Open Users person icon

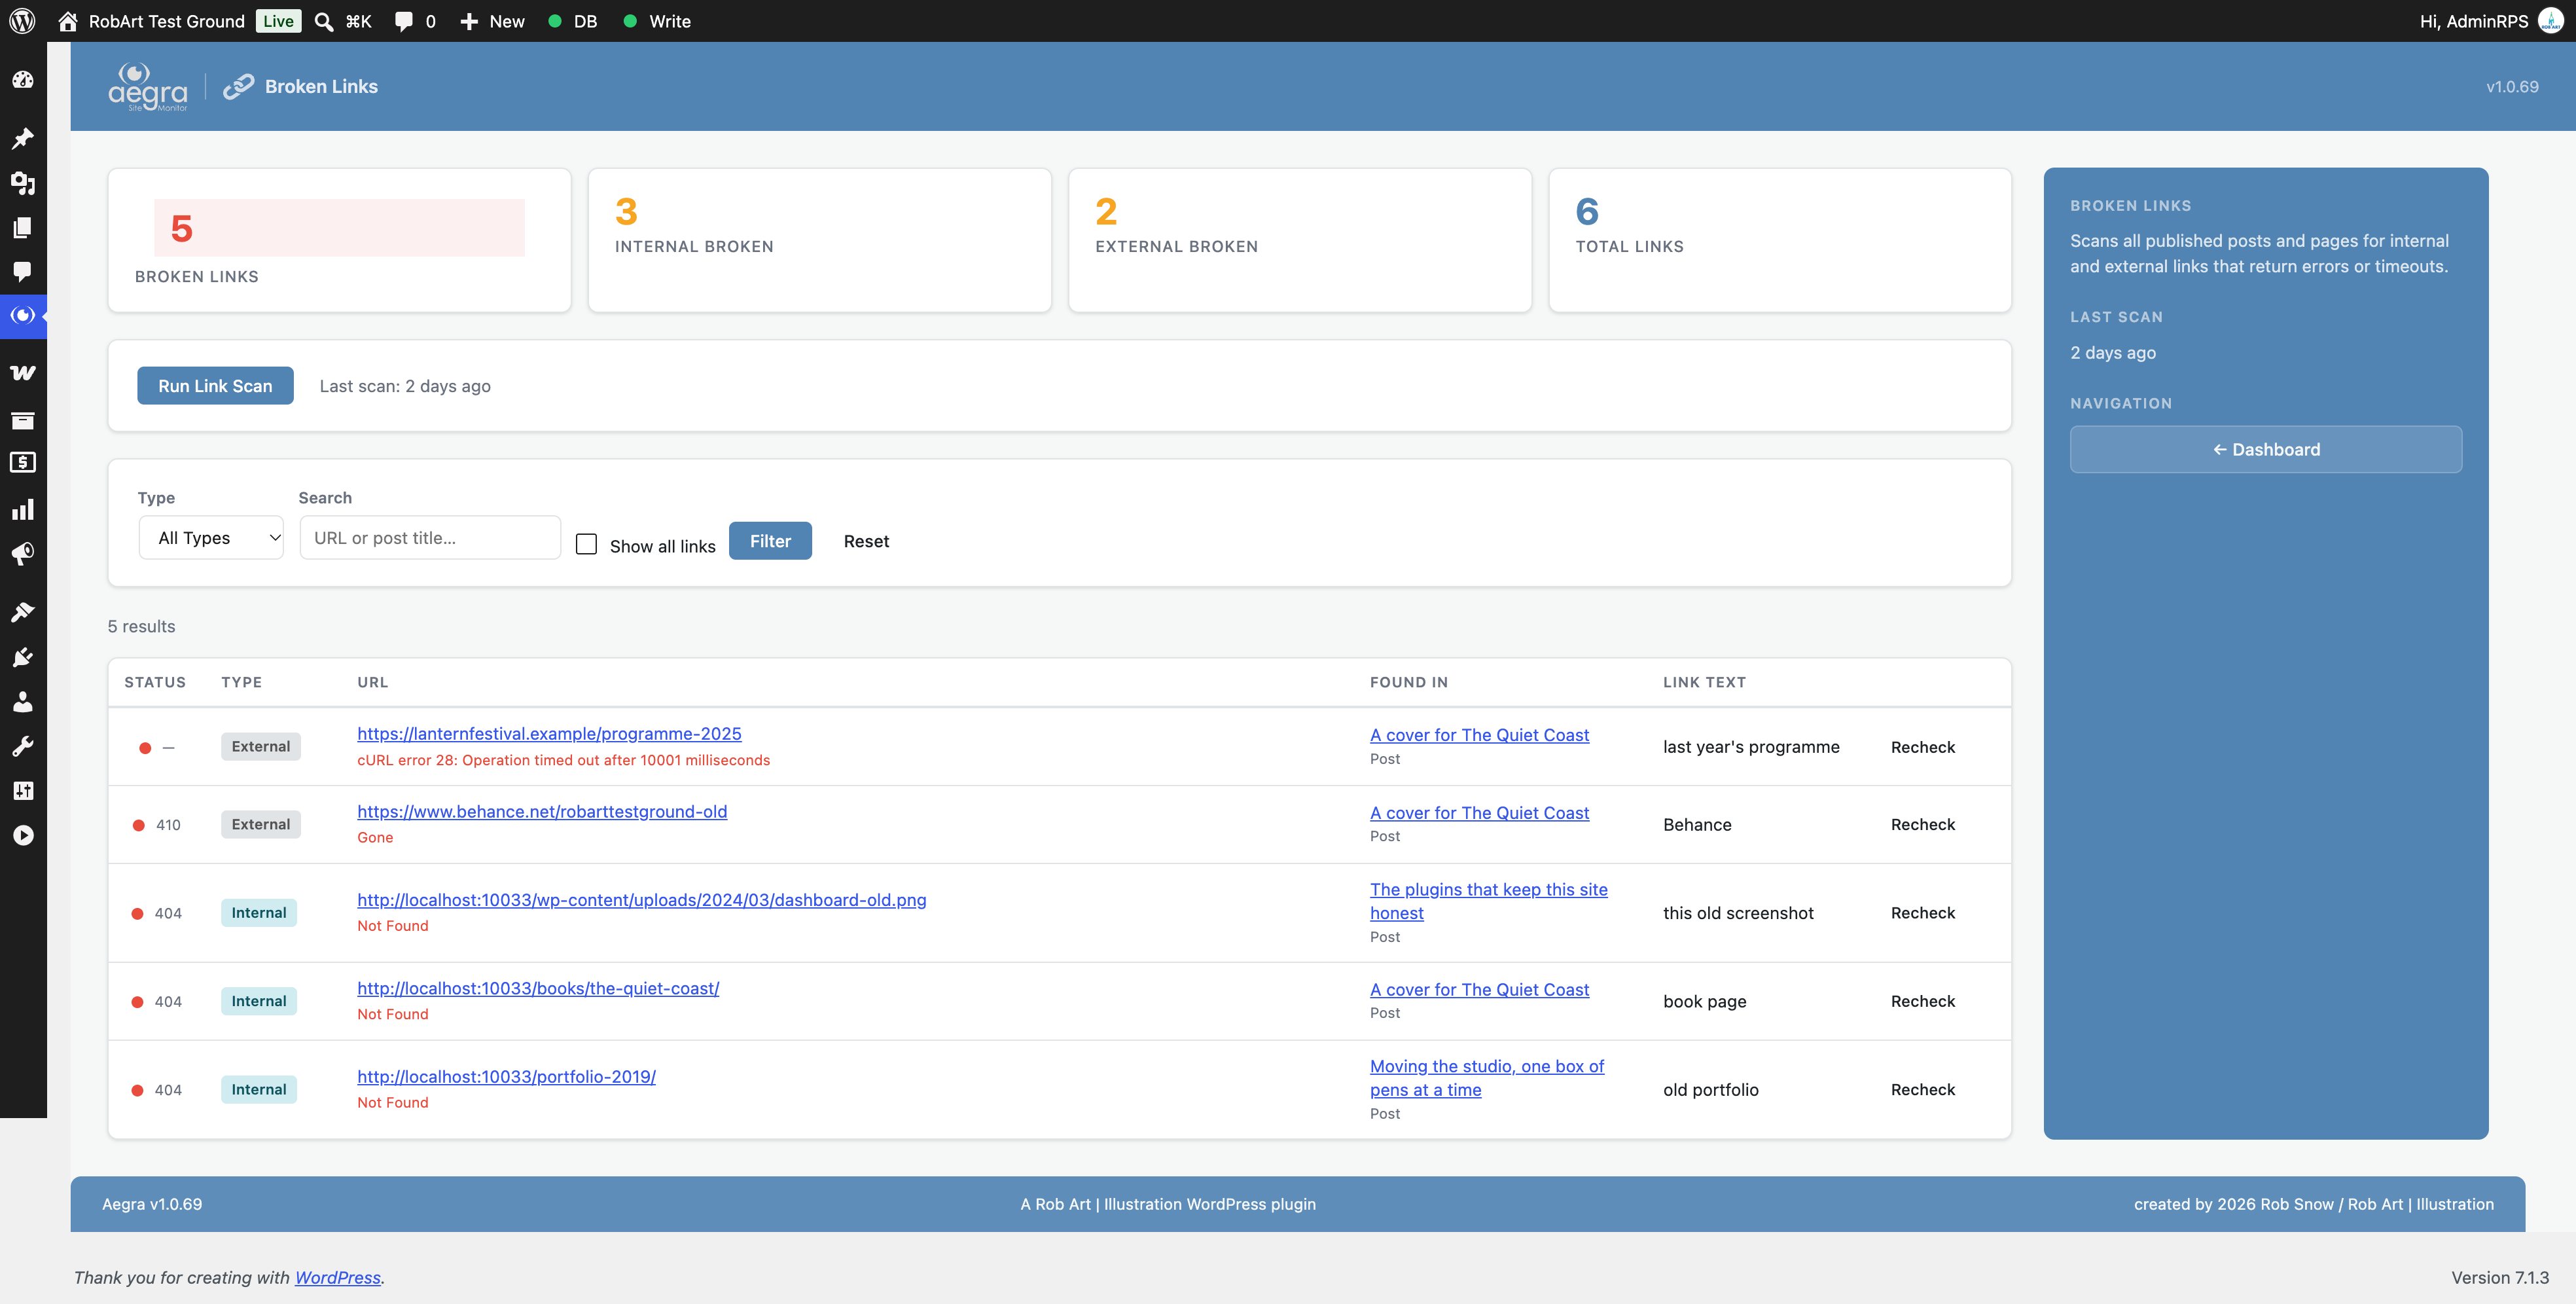23,702
